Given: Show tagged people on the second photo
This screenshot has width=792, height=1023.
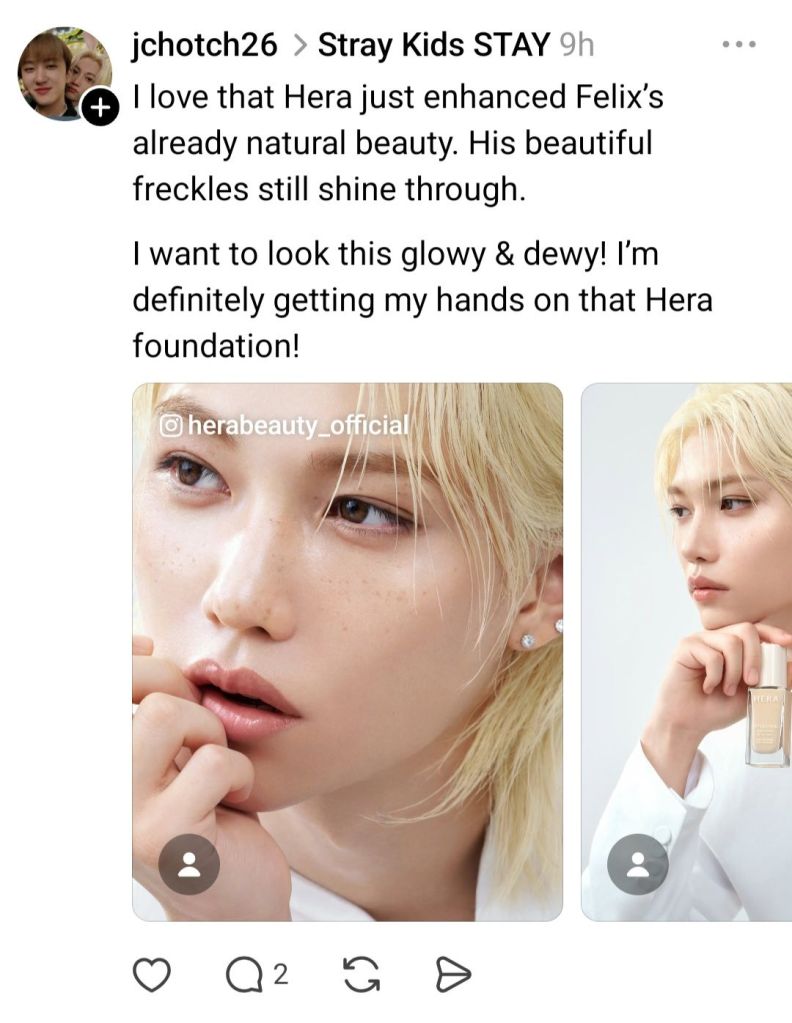Looking at the screenshot, I should click(637, 864).
